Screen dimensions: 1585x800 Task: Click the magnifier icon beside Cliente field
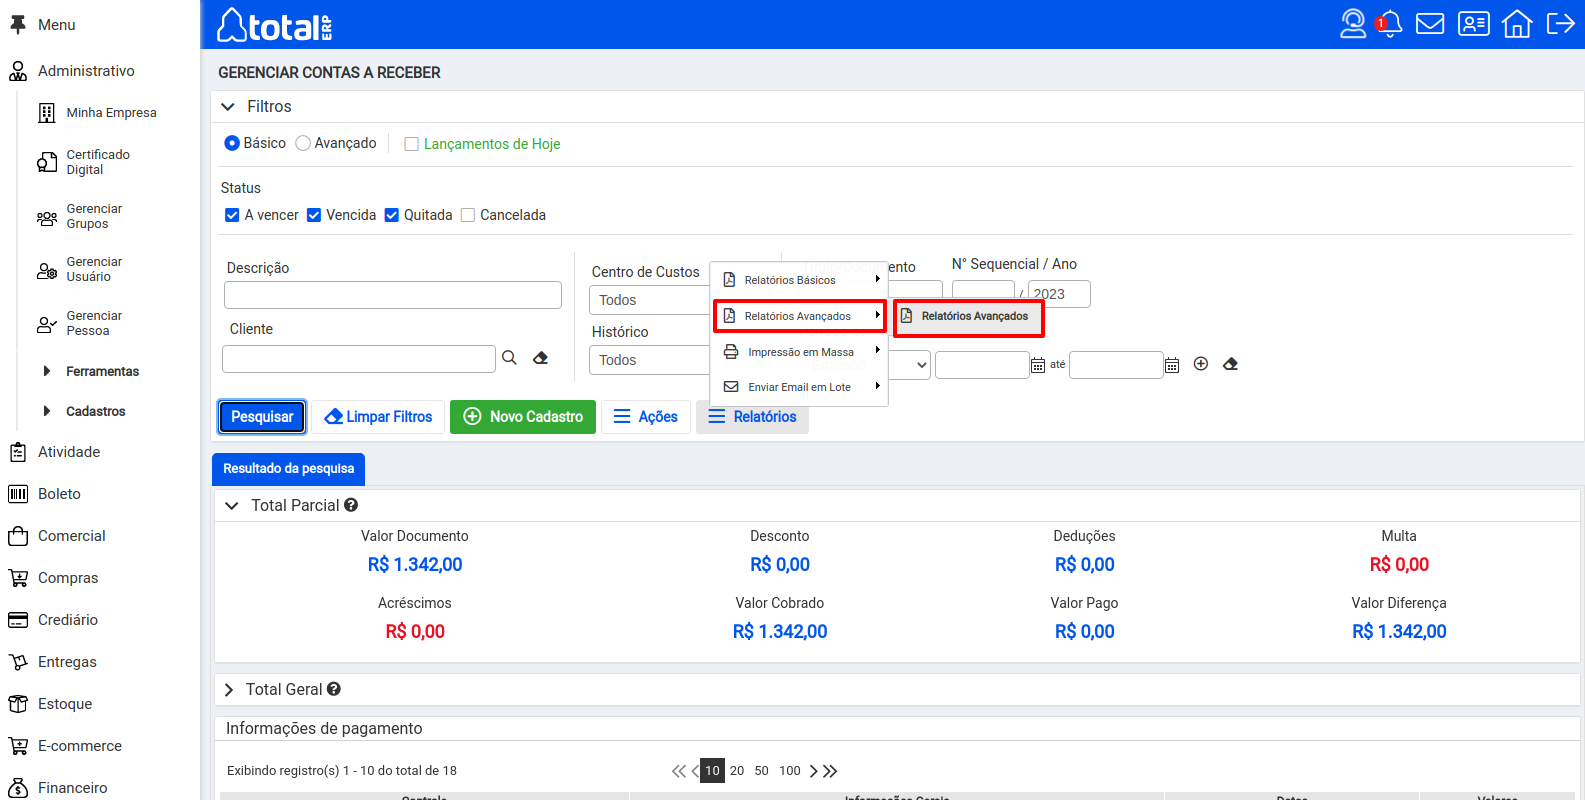509,358
